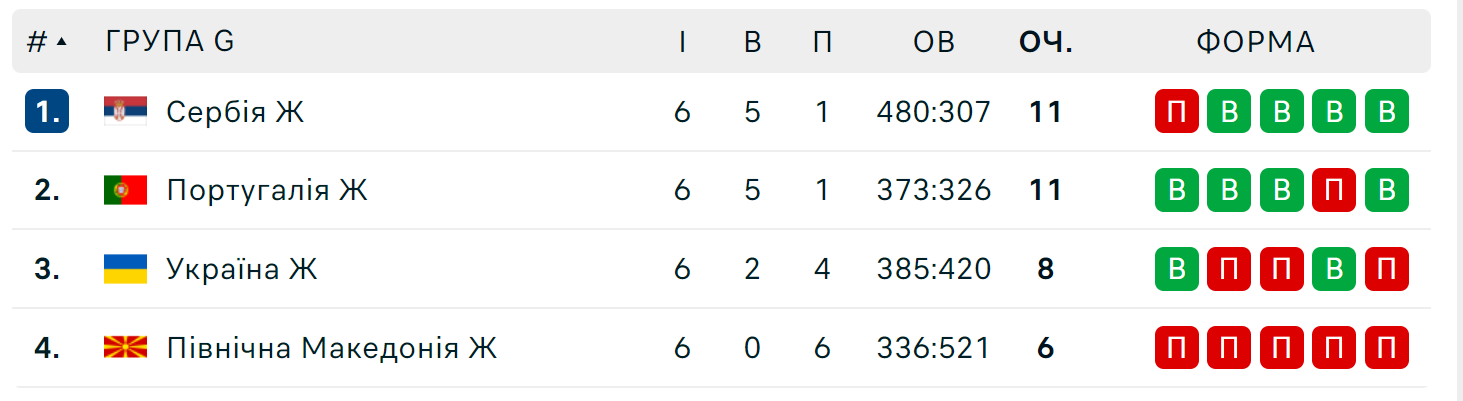Click North Macedonia's last red П form badge
This screenshot has height=401, width=1463.
tap(1386, 348)
